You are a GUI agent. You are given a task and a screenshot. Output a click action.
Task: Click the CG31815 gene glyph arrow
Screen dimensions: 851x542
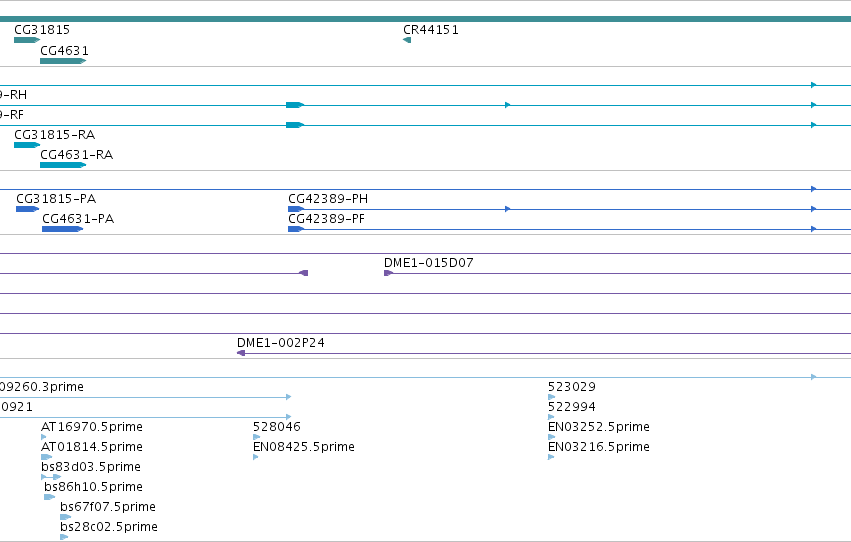(x=27, y=40)
